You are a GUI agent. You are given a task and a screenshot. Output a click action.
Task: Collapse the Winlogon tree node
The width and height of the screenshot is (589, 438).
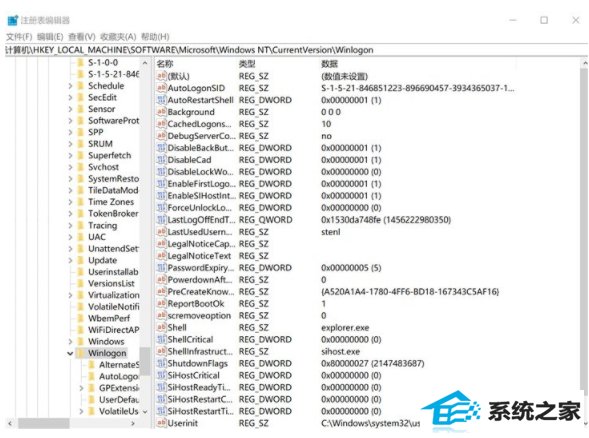click(70, 353)
